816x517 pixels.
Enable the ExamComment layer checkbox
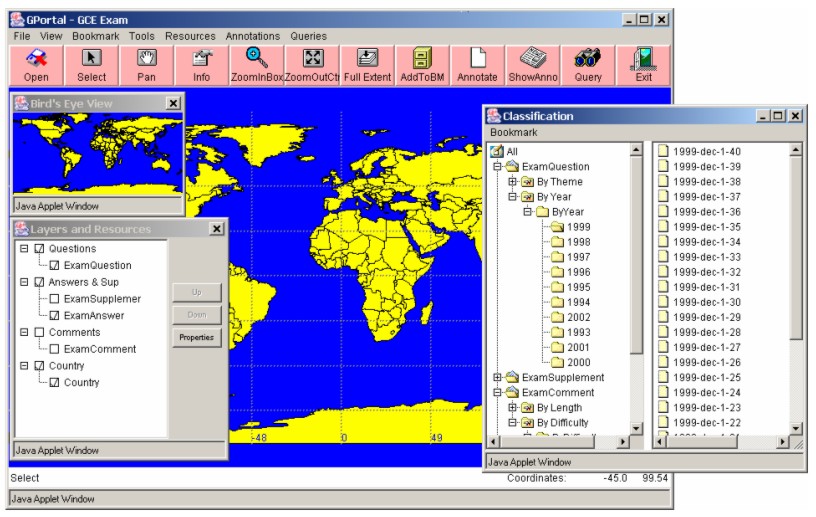54,349
